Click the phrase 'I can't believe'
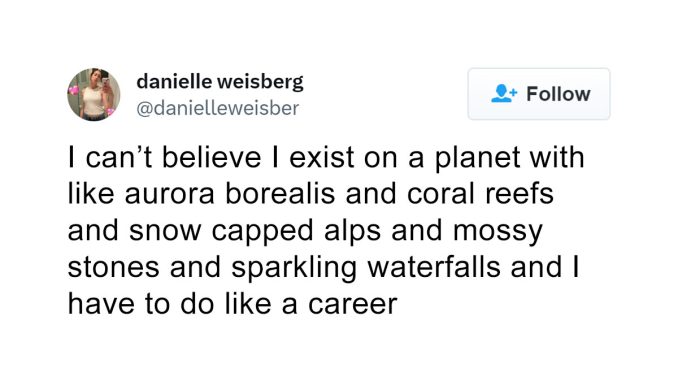Viewport: 678px width, 381px height. [164, 157]
